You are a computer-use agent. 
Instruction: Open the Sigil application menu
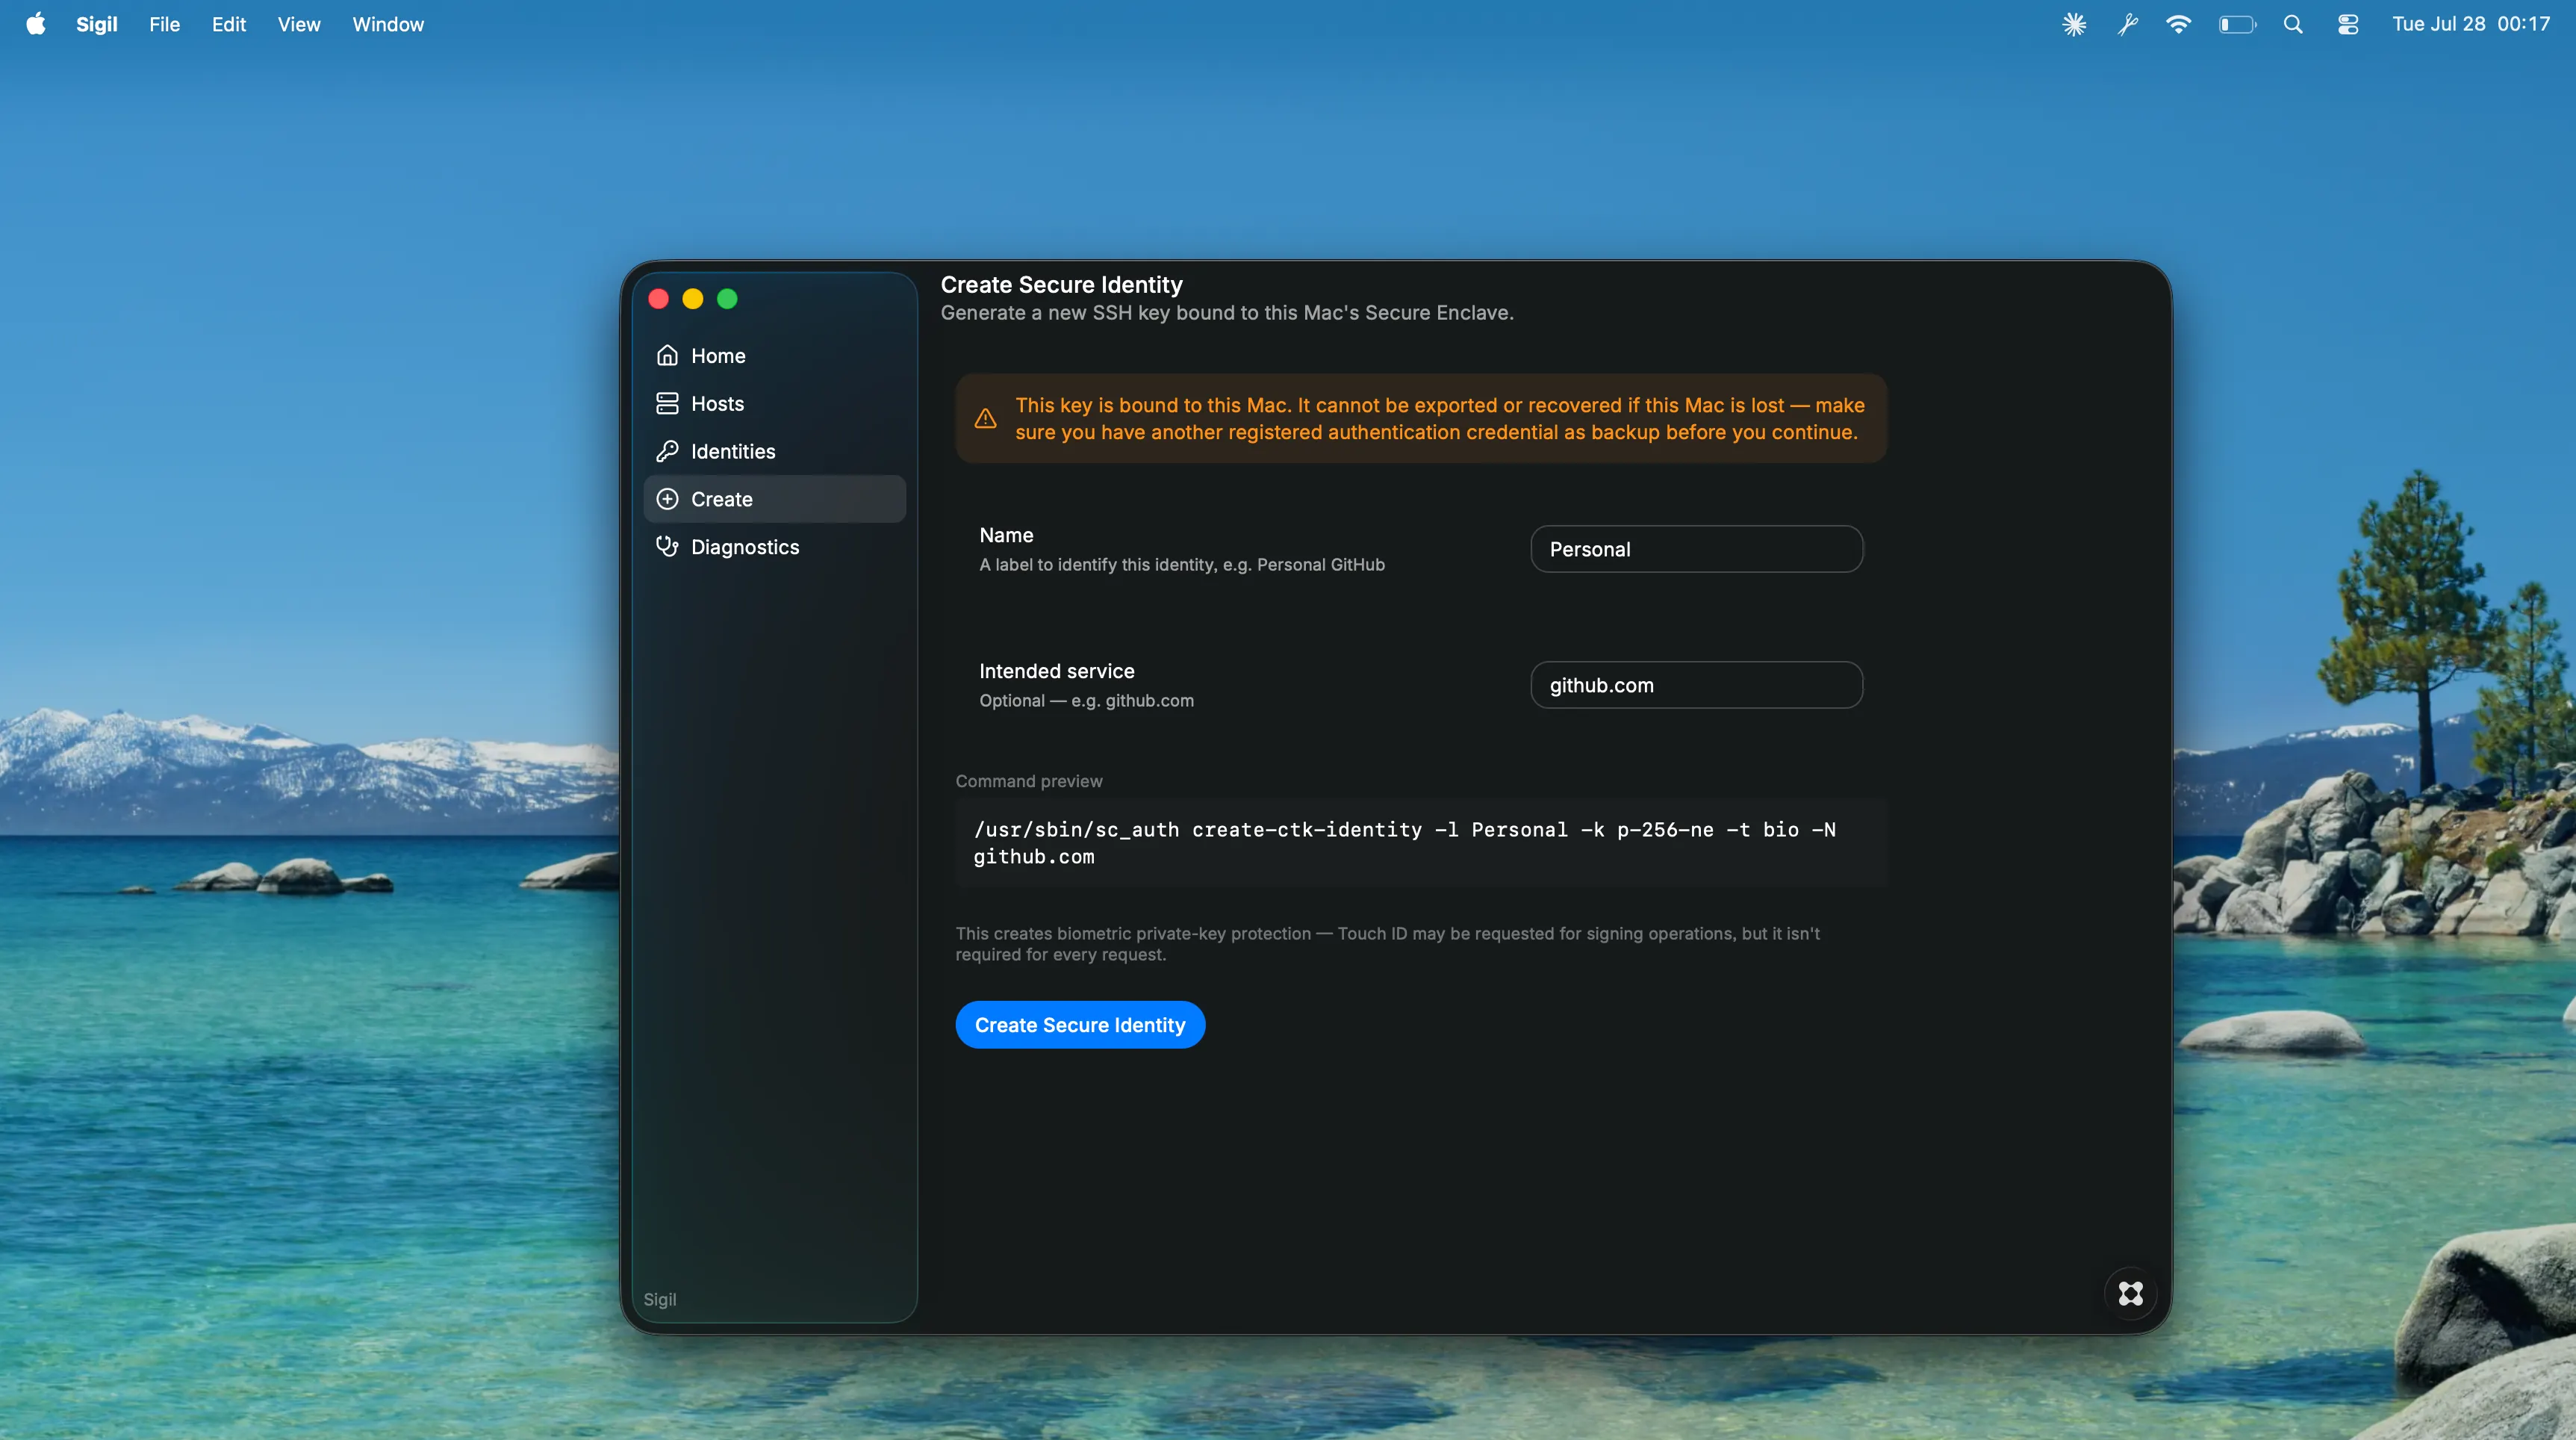[97, 24]
